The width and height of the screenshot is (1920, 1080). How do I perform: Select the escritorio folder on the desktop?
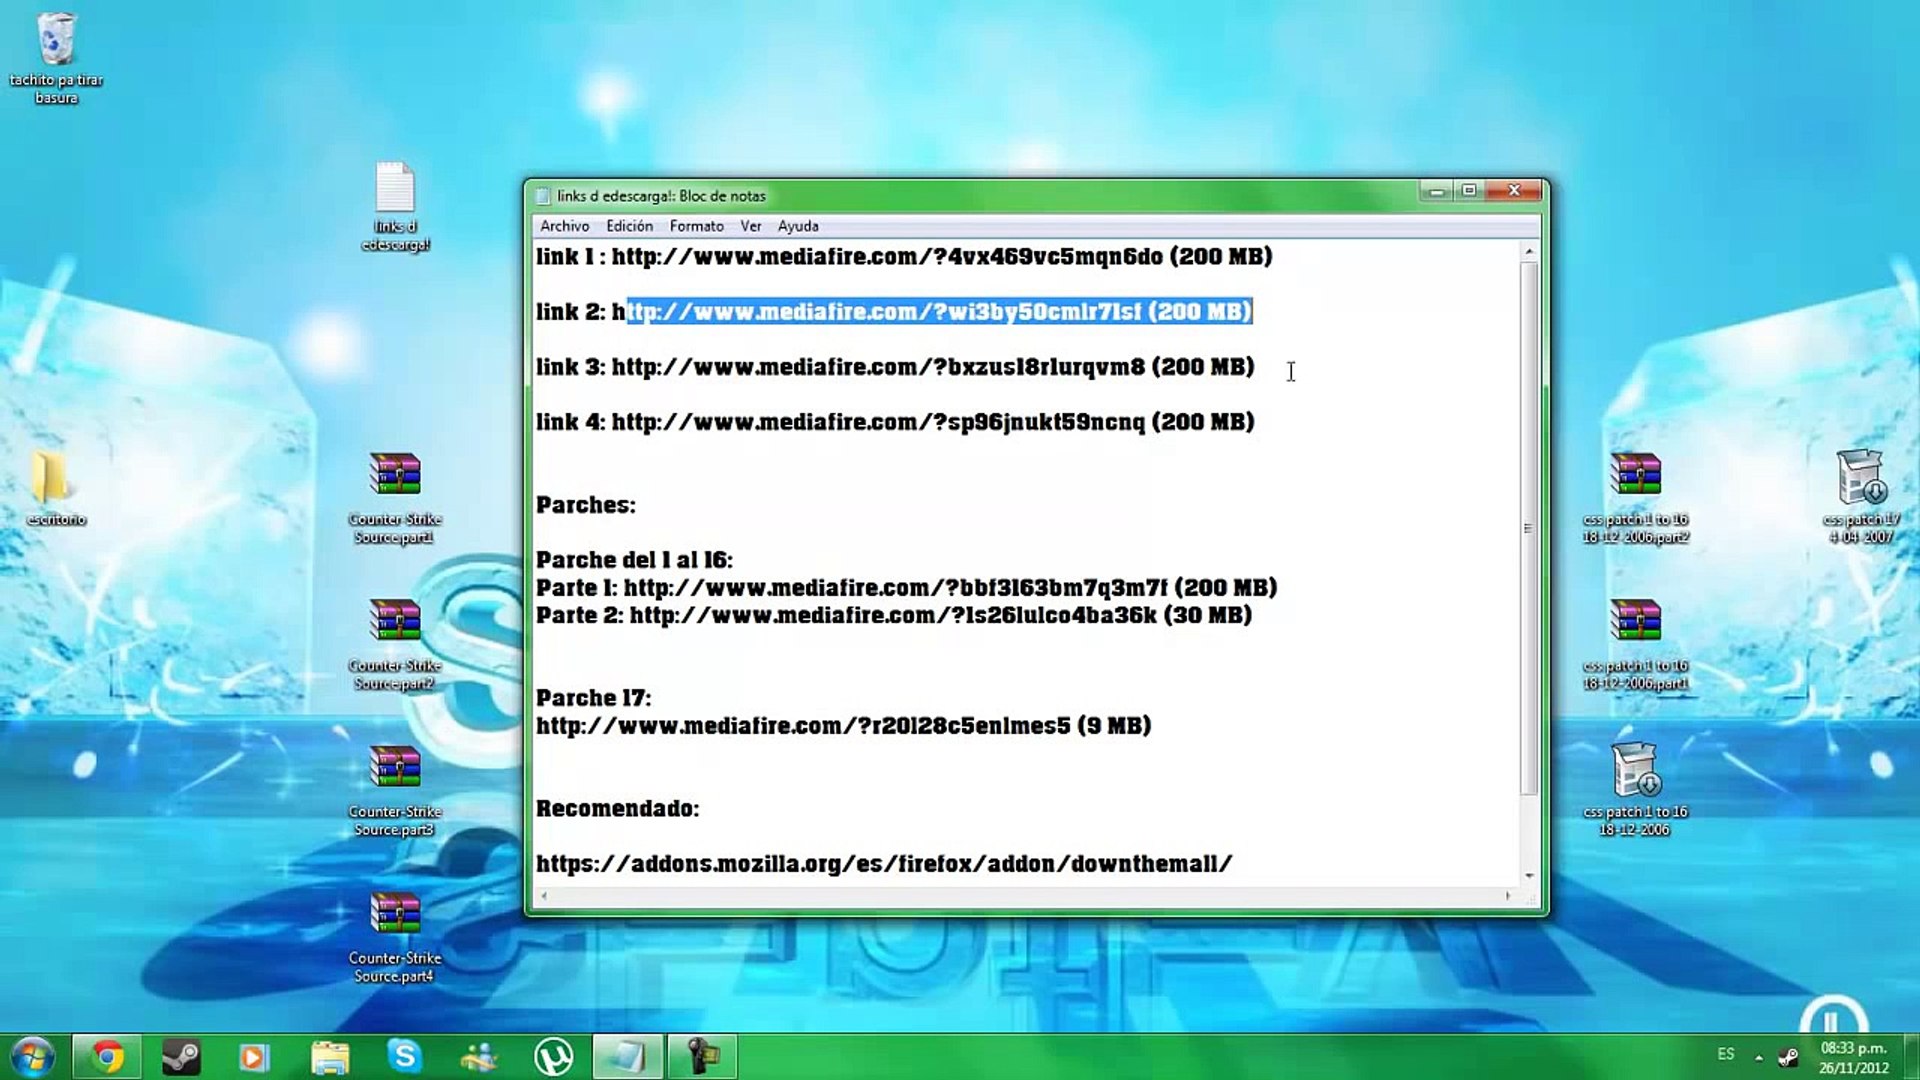[x=50, y=477]
